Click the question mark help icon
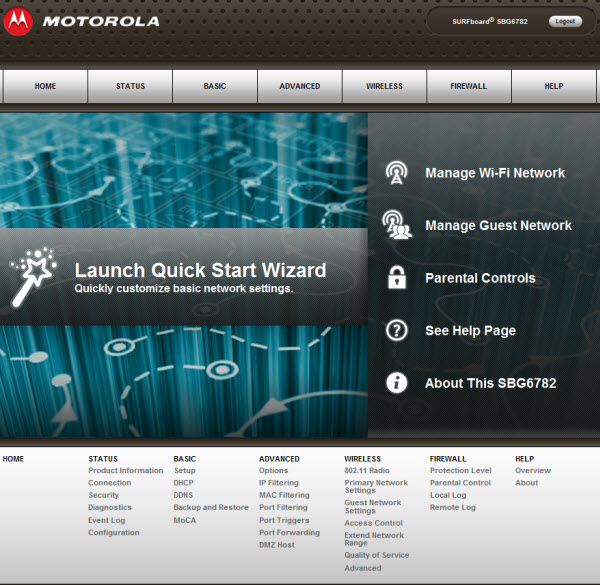The image size is (600, 585). [x=397, y=331]
